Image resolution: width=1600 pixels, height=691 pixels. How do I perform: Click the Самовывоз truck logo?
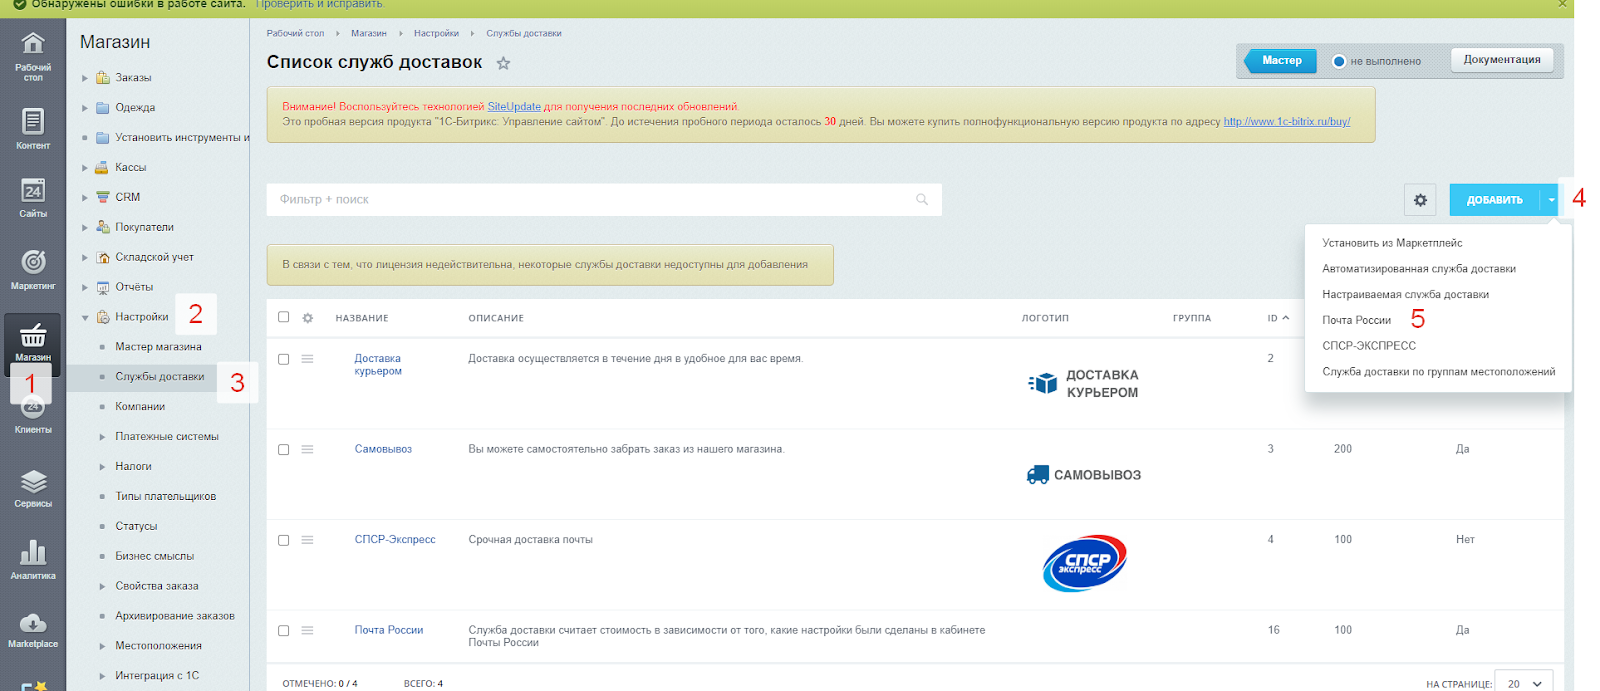(x=1083, y=475)
